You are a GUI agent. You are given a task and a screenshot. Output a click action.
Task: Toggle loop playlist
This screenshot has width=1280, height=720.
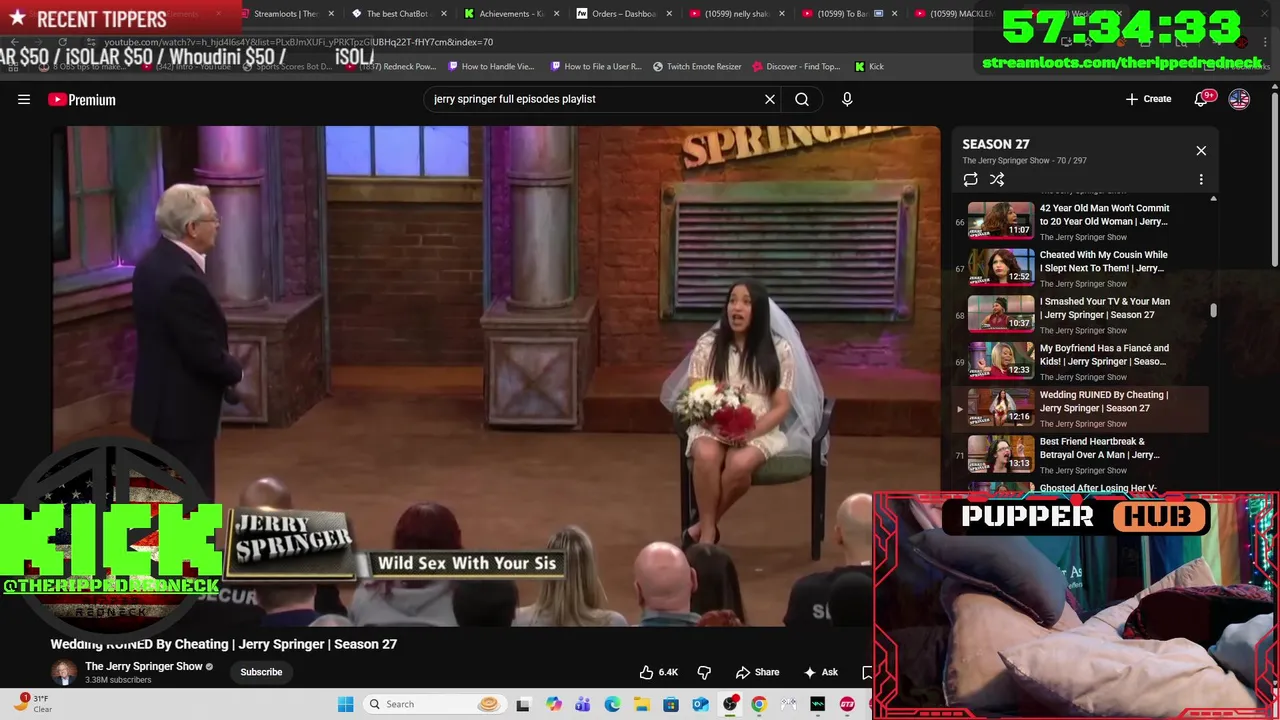(x=970, y=180)
